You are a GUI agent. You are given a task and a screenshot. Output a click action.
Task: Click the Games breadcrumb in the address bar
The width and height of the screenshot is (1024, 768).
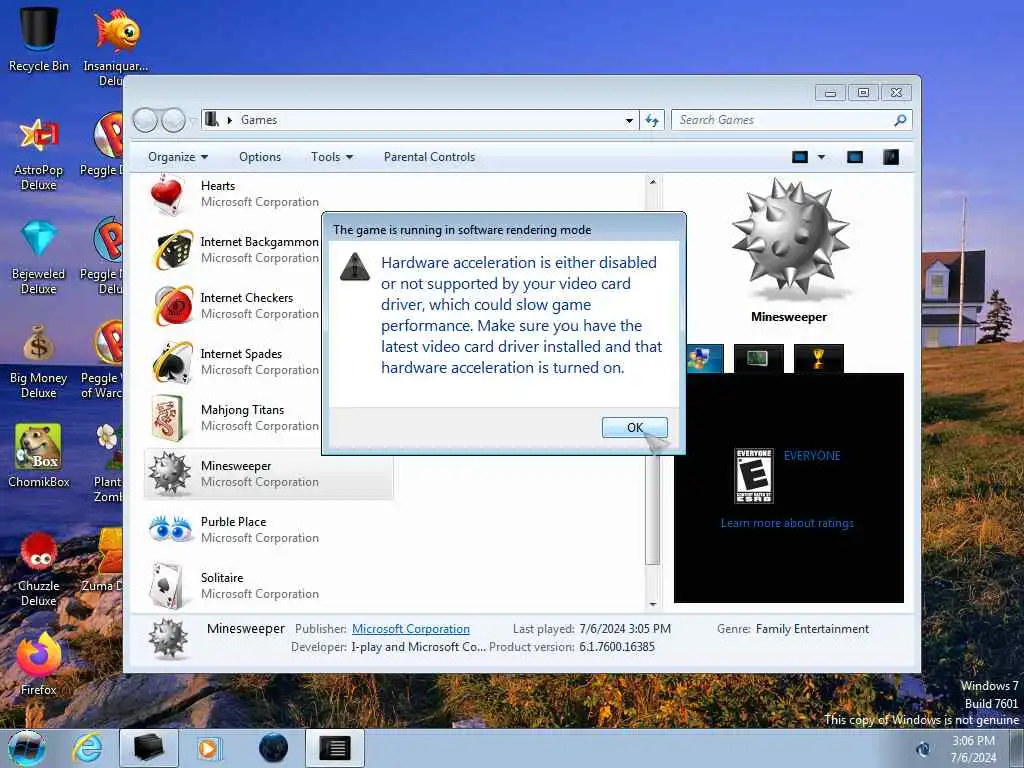click(259, 120)
